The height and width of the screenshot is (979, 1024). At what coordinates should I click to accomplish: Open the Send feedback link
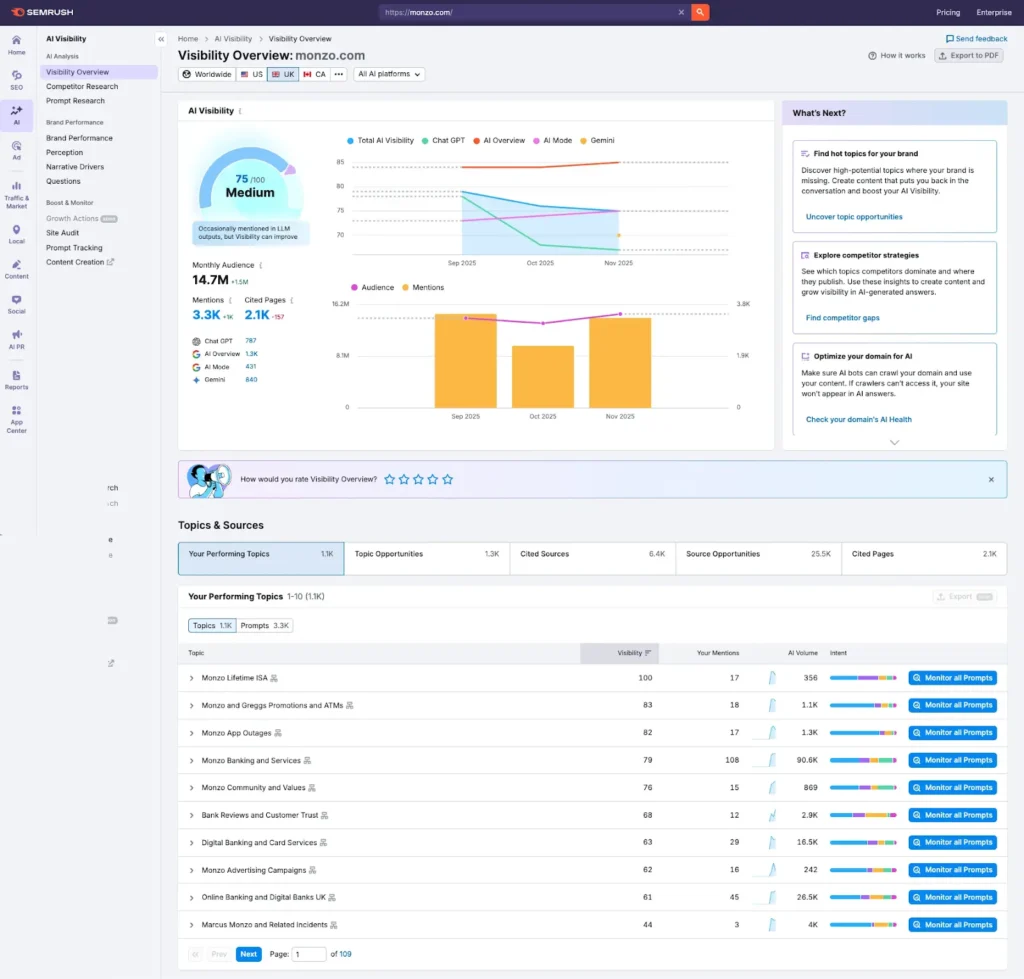point(976,39)
